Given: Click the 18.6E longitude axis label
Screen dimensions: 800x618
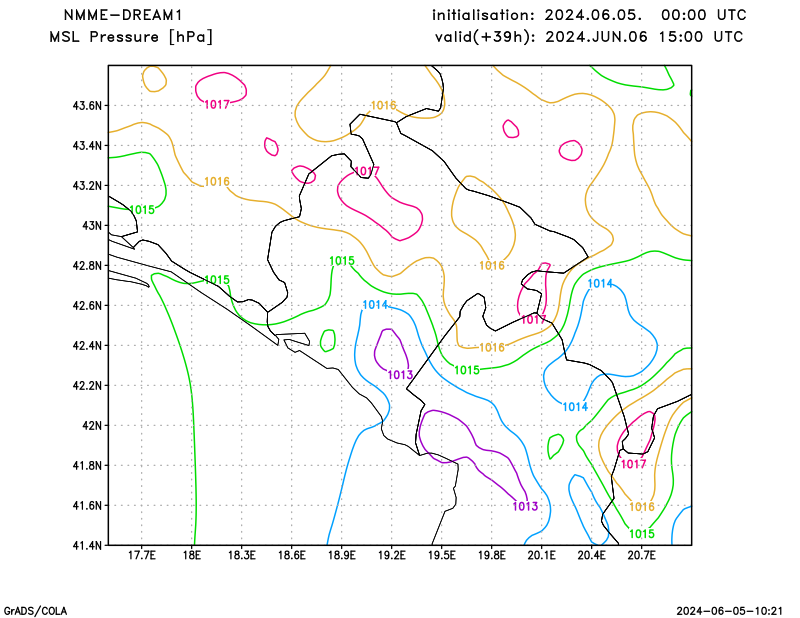Looking at the screenshot, I should (292, 555).
